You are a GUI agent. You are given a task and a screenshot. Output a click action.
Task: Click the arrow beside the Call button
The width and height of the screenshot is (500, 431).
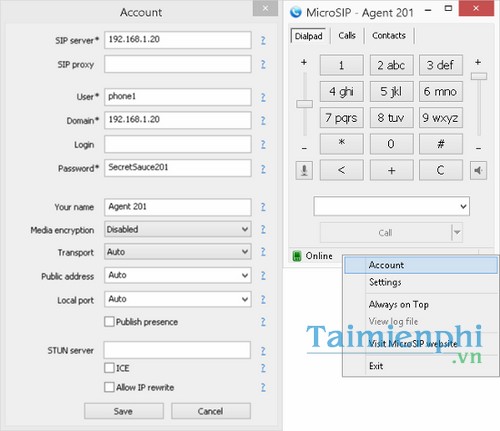[x=457, y=232]
